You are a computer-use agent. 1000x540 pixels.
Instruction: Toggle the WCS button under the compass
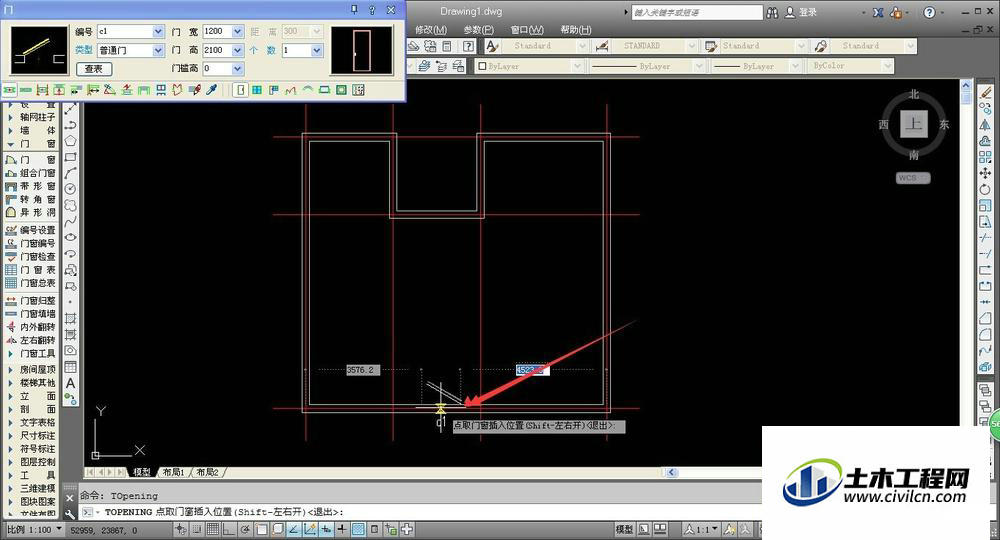[x=913, y=178]
